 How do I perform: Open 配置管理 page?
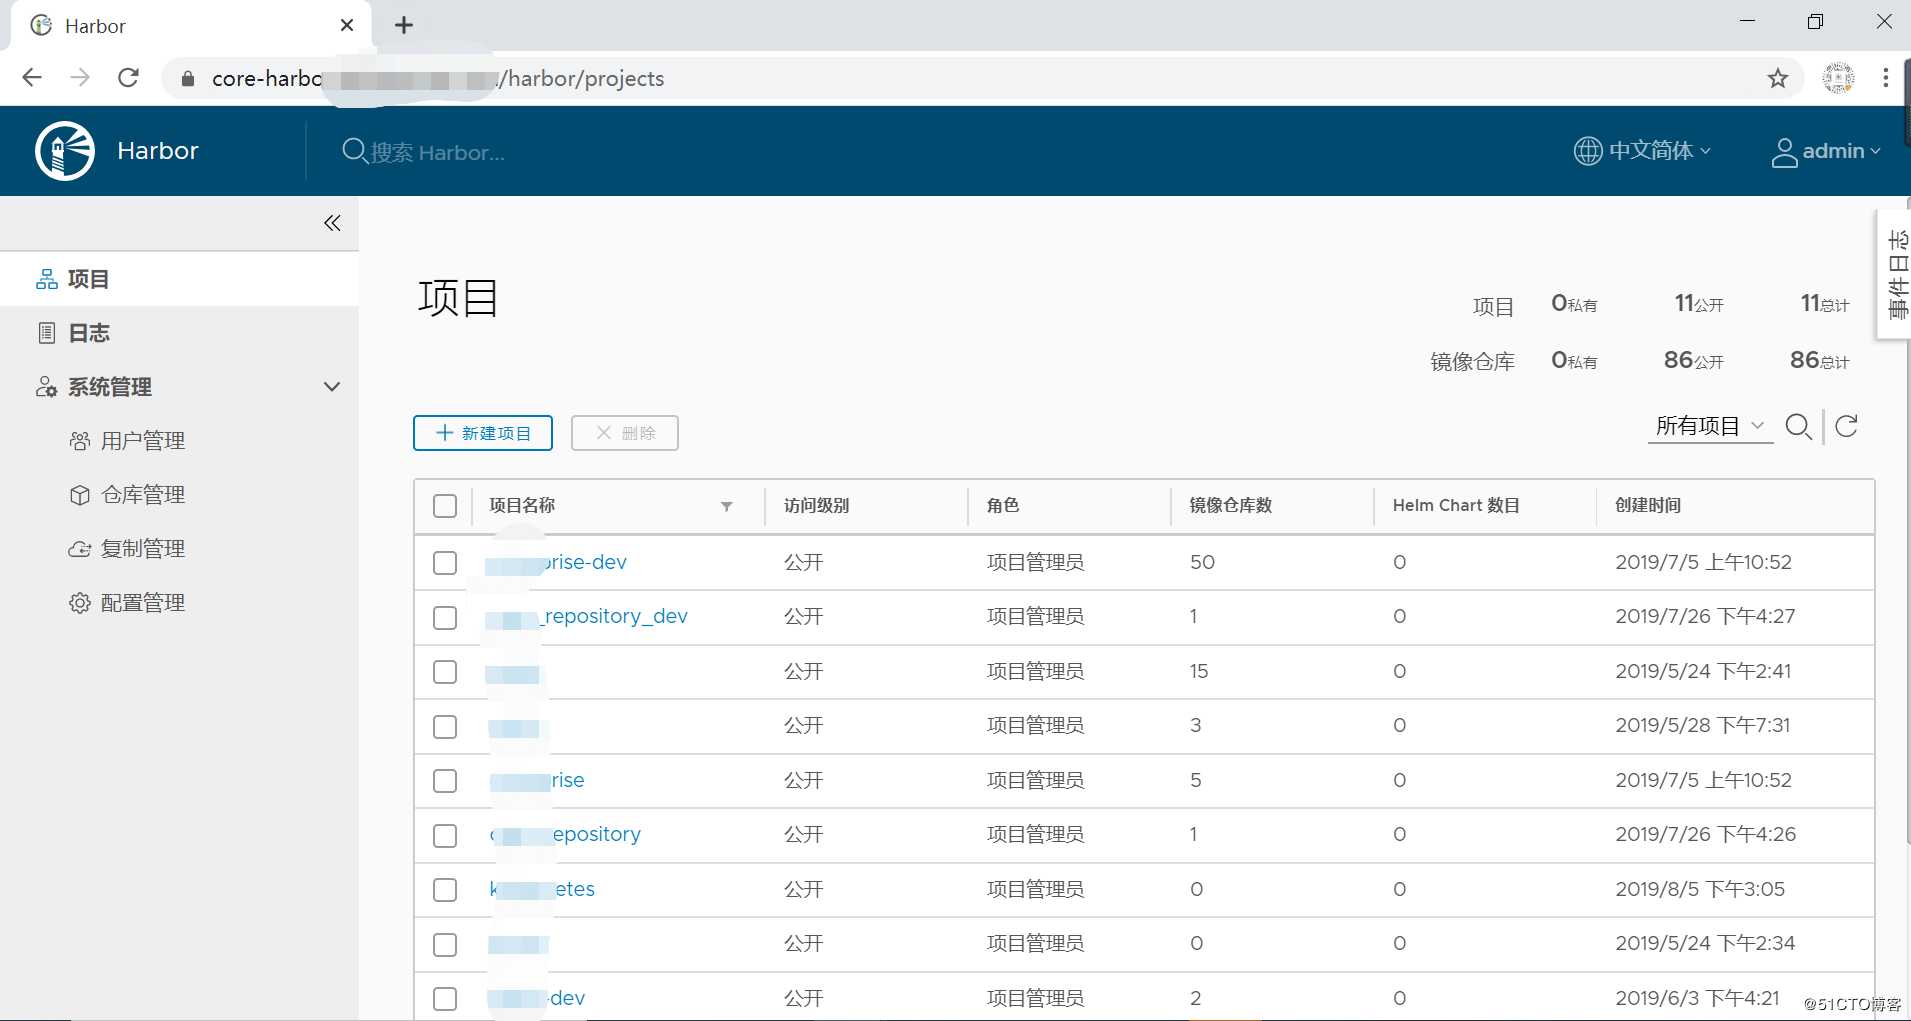[x=143, y=603]
